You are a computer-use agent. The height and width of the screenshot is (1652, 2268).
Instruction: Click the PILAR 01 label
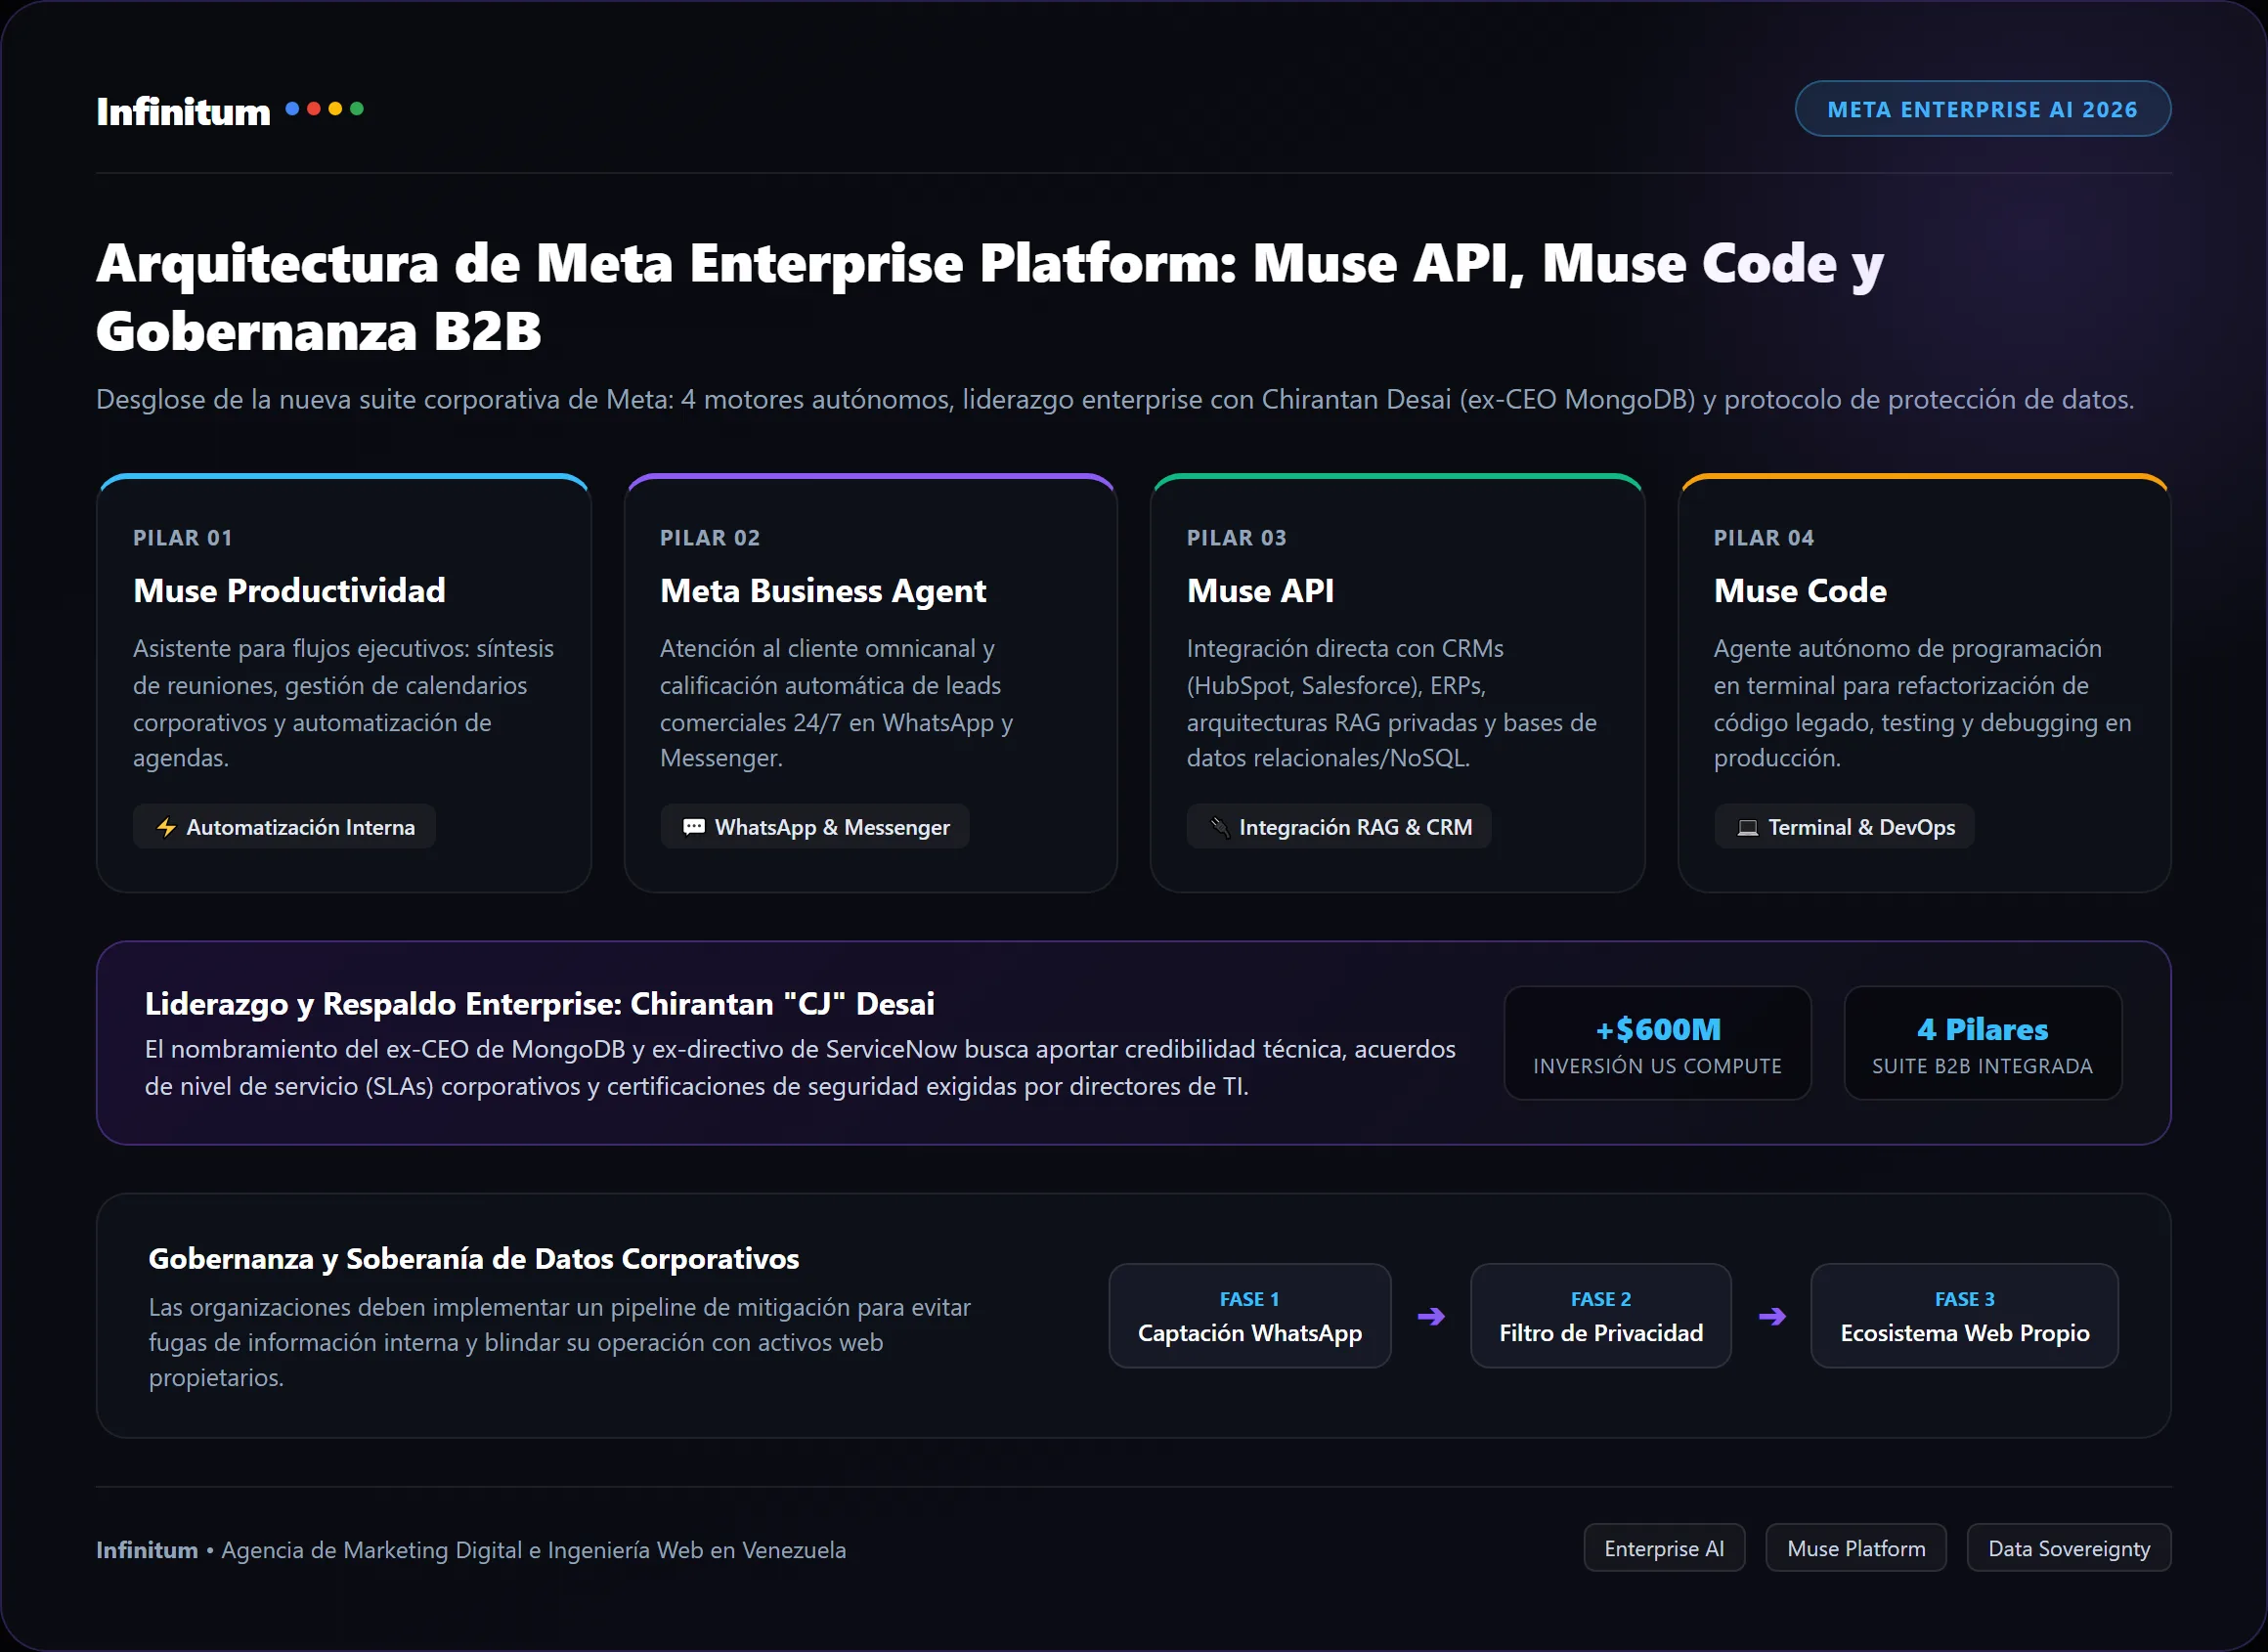[x=183, y=538]
